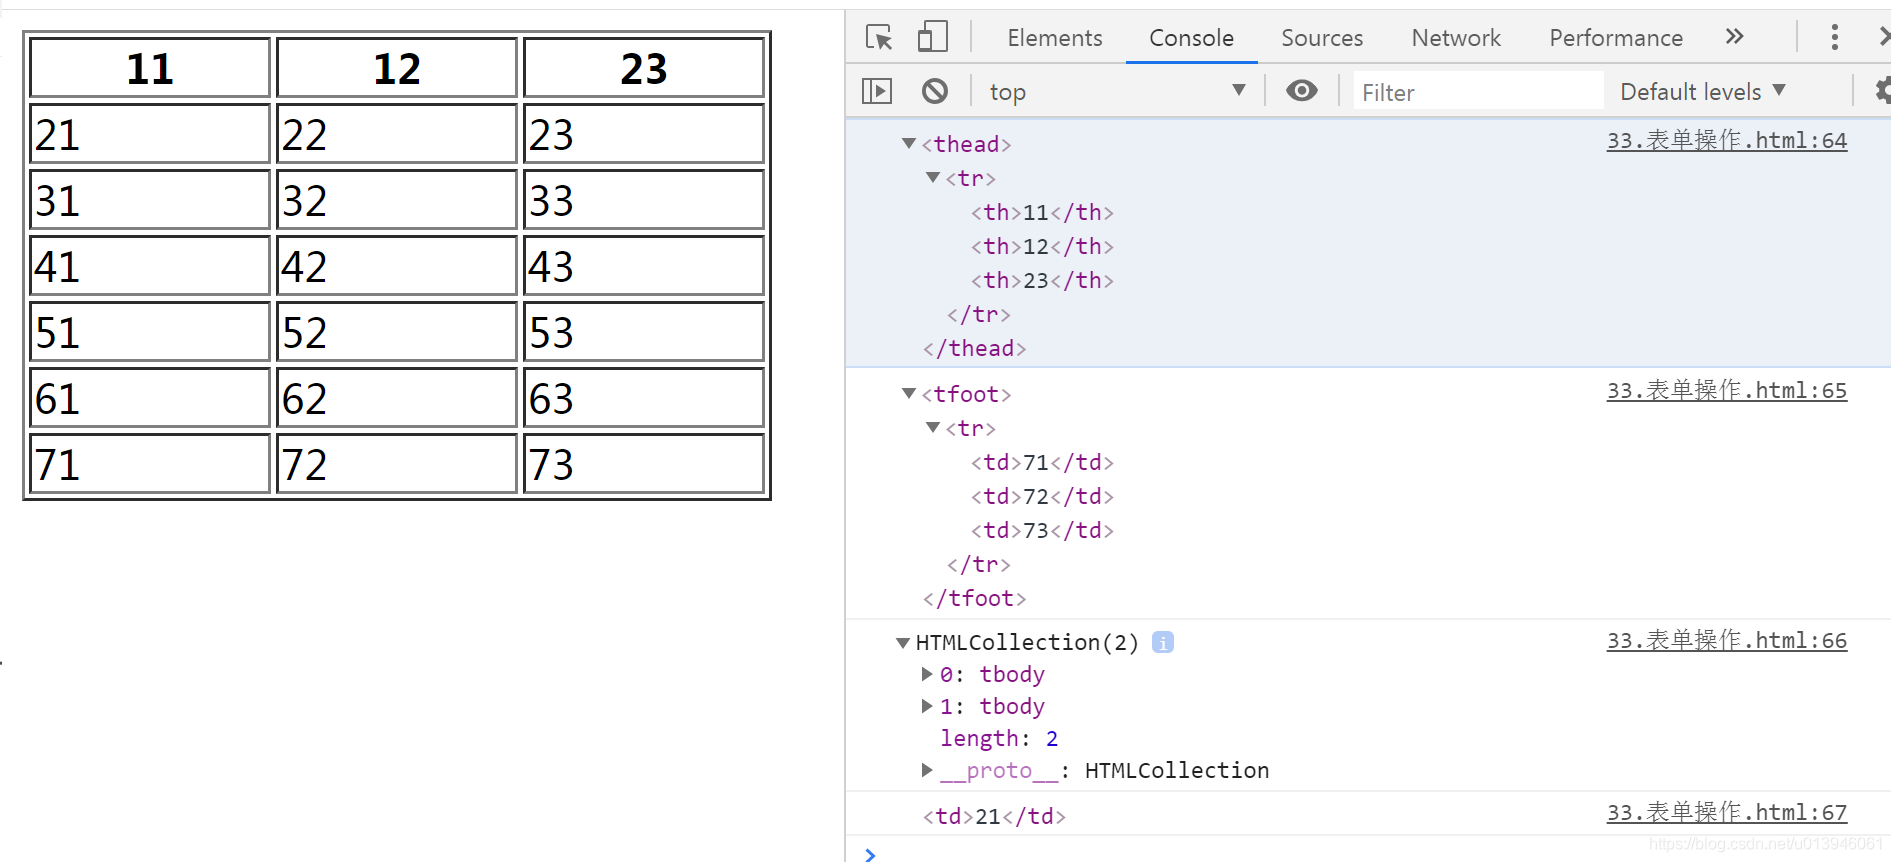The height and width of the screenshot is (862, 1891).
Task: Collapse the tr node inside tfoot
Action: pos(933,428)
